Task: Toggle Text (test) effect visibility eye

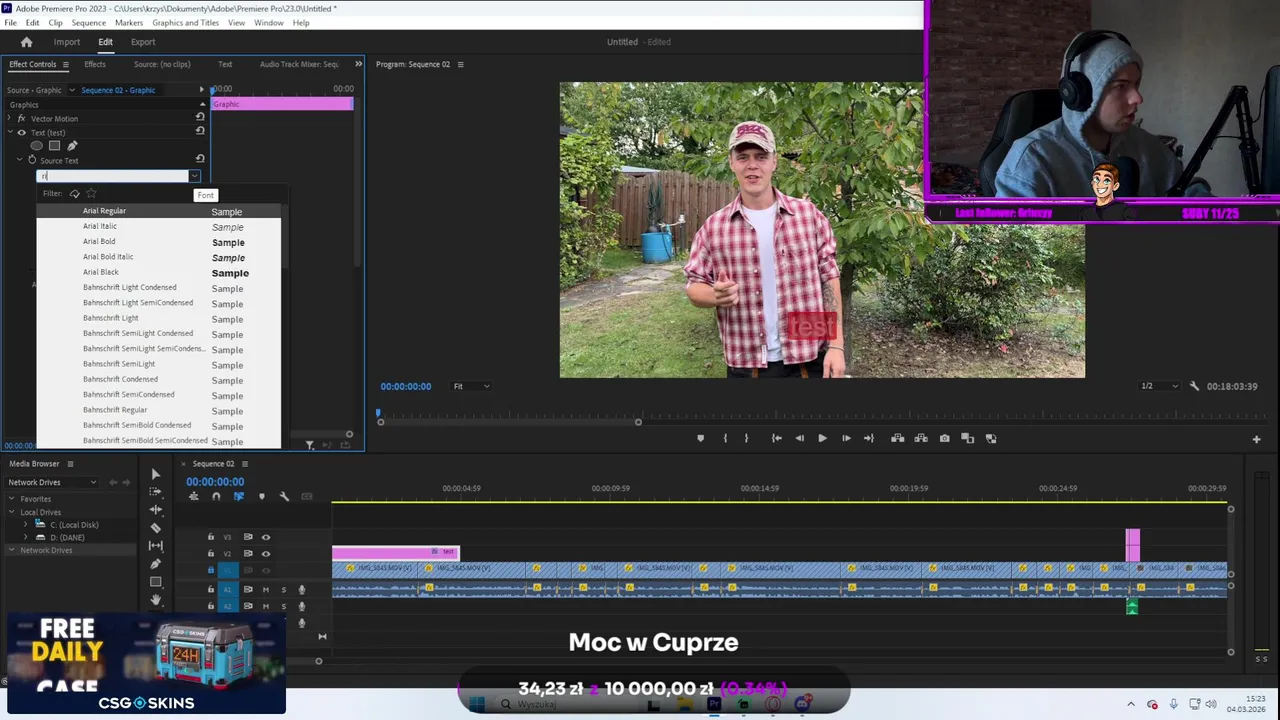Action: tap(22, 132)
